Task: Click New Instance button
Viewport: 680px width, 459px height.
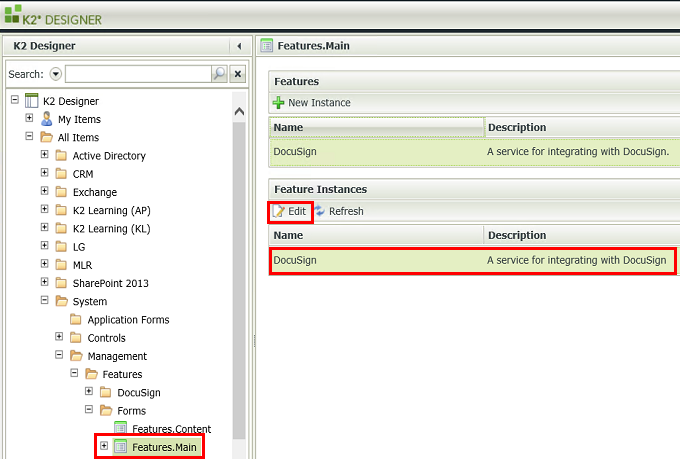Action: click(311, 103)
